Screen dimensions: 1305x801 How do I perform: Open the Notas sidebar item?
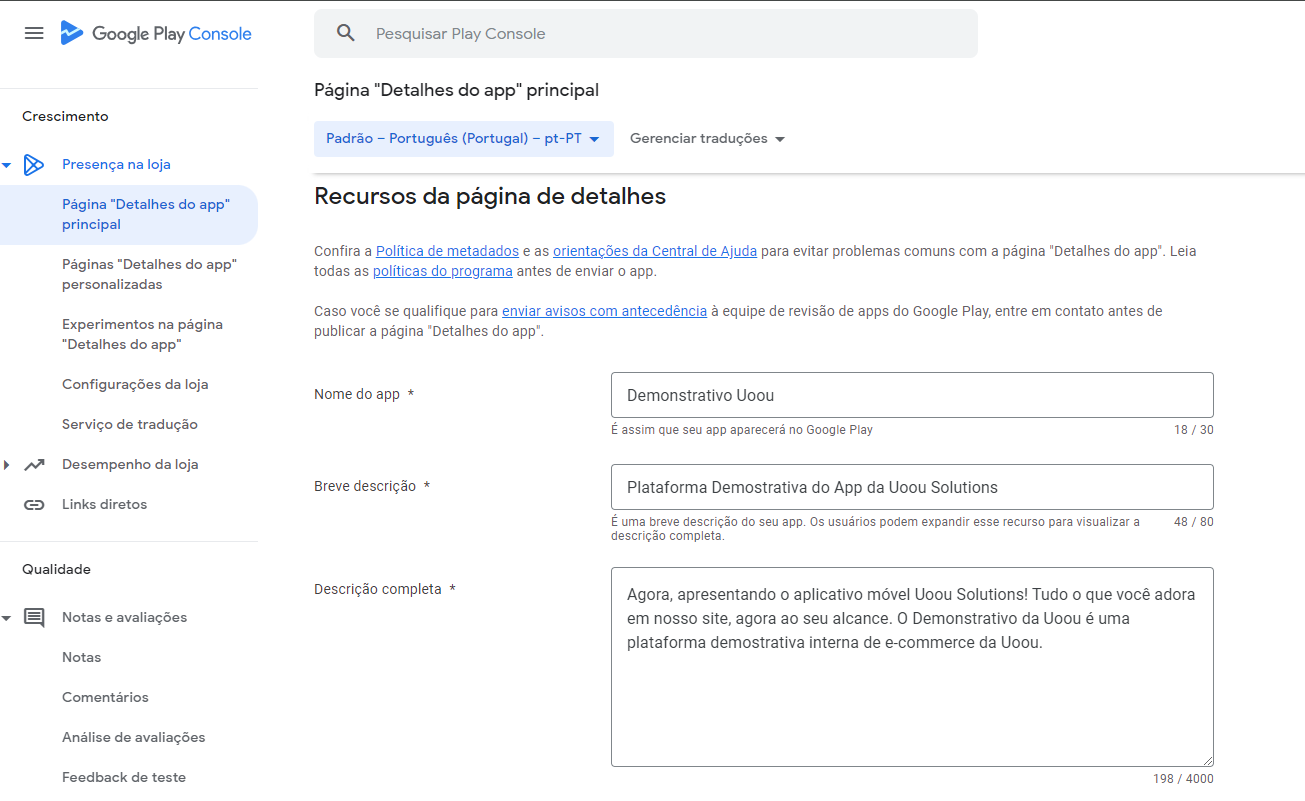click(x=81, y=658)
